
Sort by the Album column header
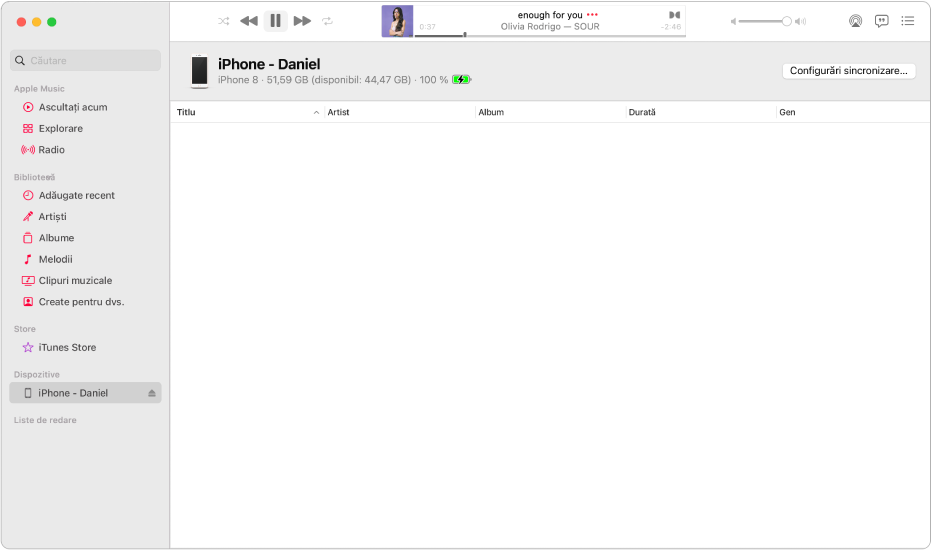[x=551, y=112]
